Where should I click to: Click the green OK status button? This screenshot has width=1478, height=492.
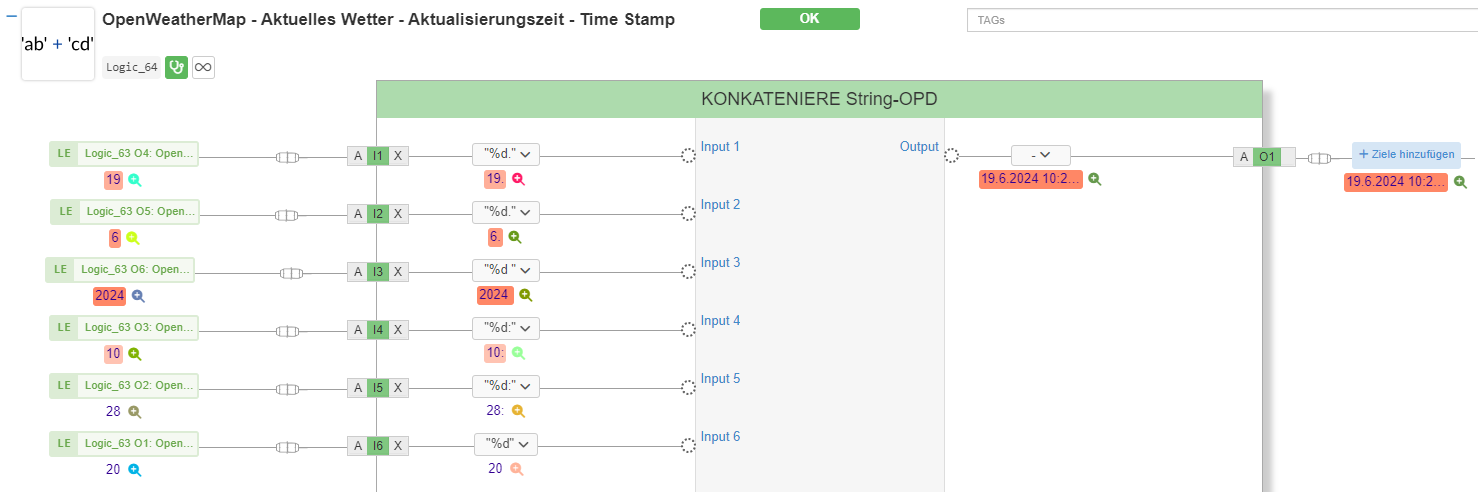[809, 19]
